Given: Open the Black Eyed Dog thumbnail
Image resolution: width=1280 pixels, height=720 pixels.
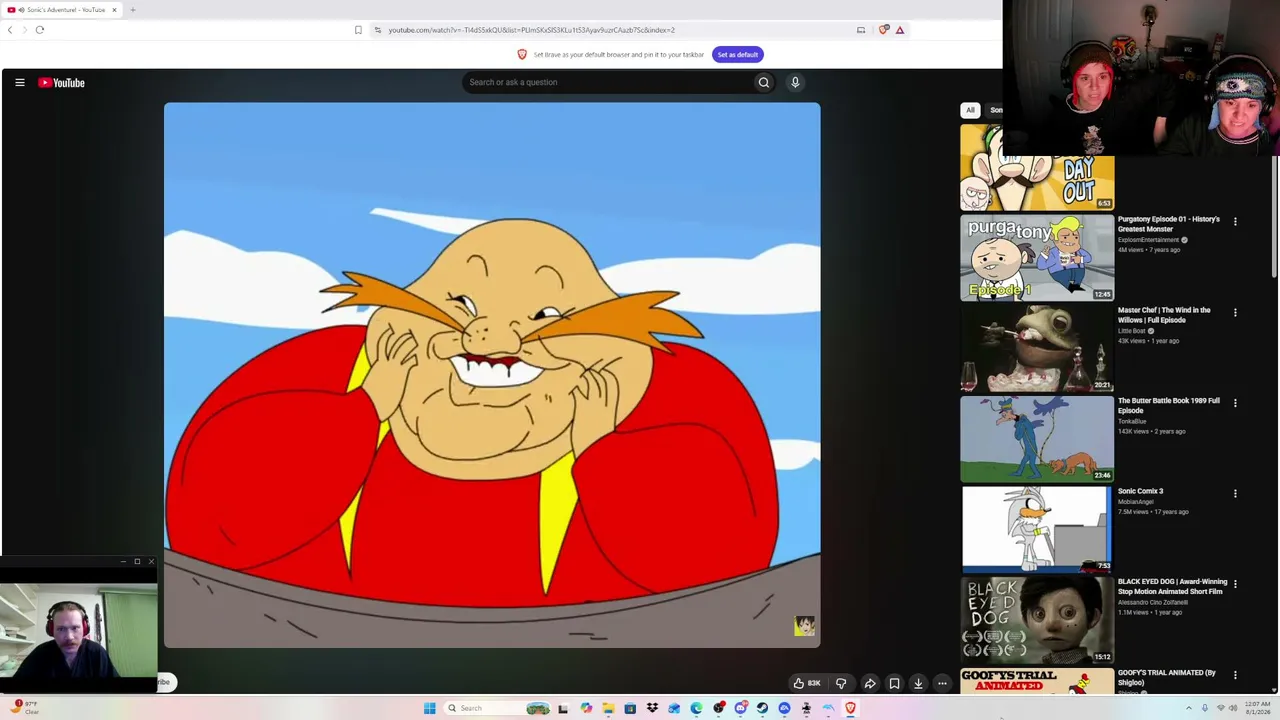Looking at the screenshot, I should point(1037,620).
